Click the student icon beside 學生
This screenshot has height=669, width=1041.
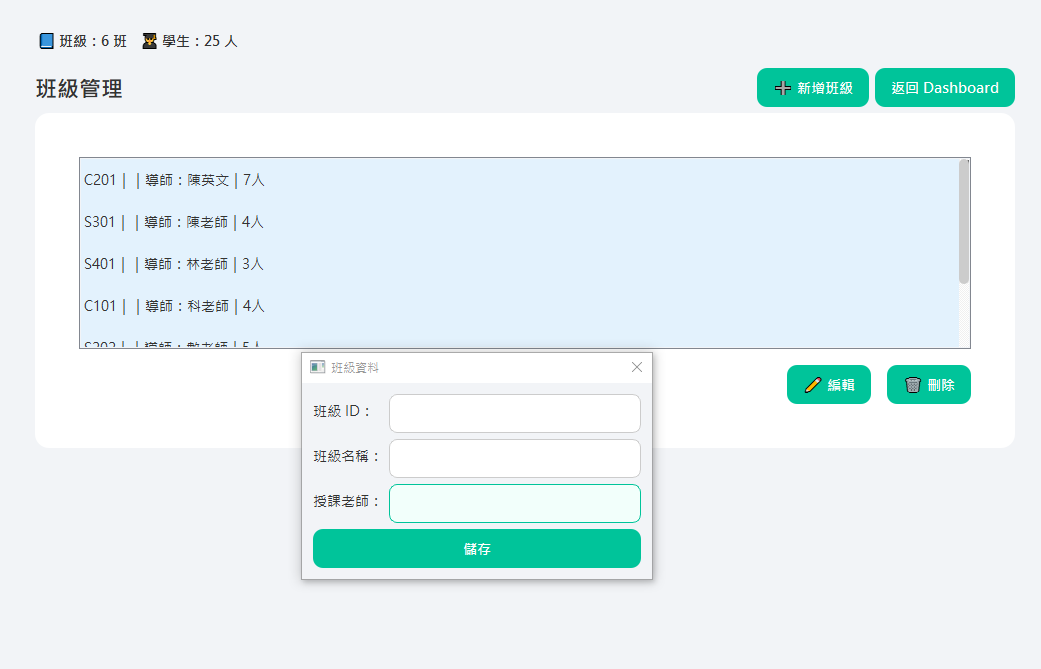tap(150, 41)
